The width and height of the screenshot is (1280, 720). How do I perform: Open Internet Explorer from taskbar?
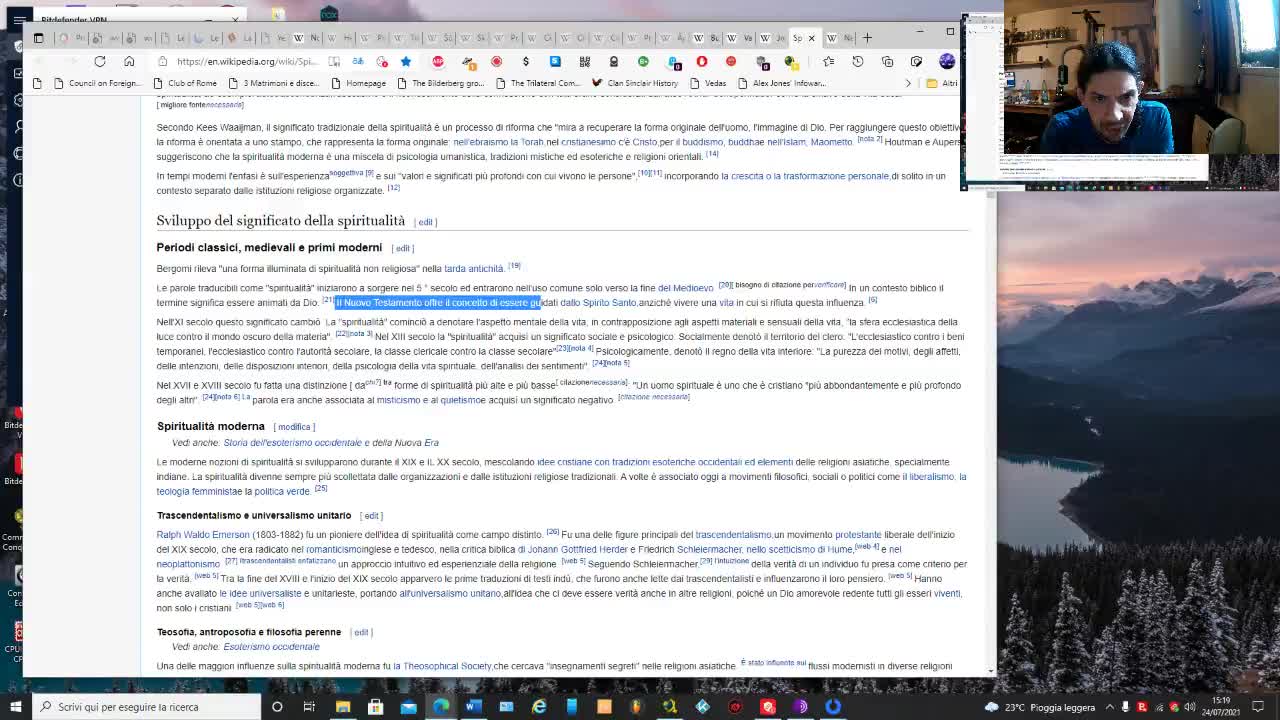tap(539, 707)
